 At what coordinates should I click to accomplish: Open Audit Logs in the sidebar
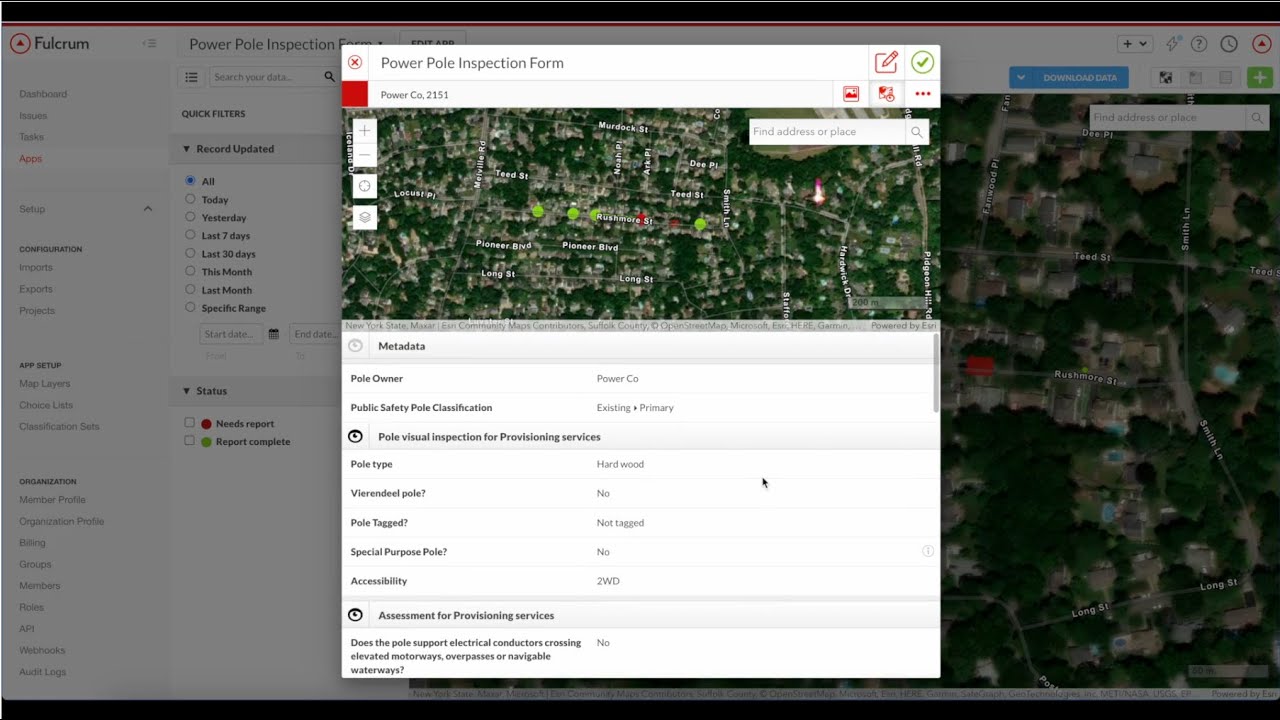(x=42, y=672)
